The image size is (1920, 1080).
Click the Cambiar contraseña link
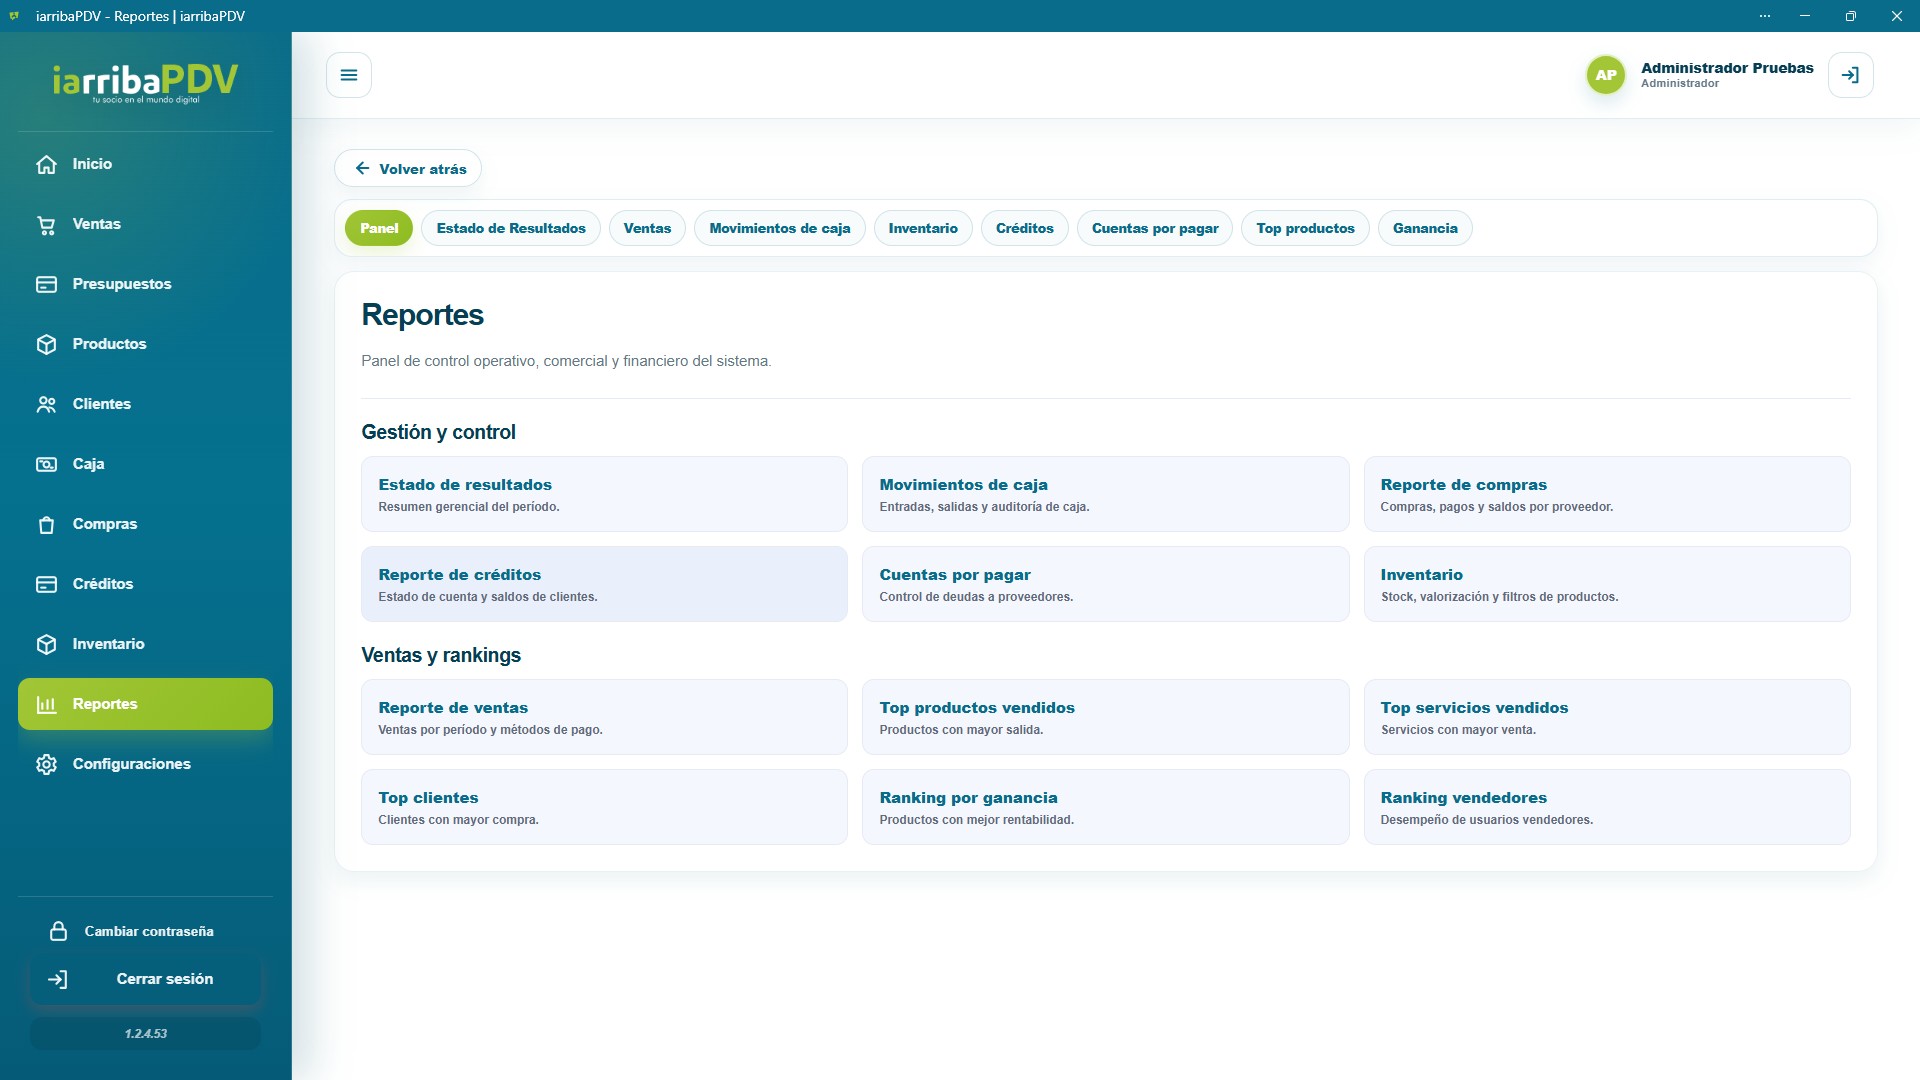[149, 931]
